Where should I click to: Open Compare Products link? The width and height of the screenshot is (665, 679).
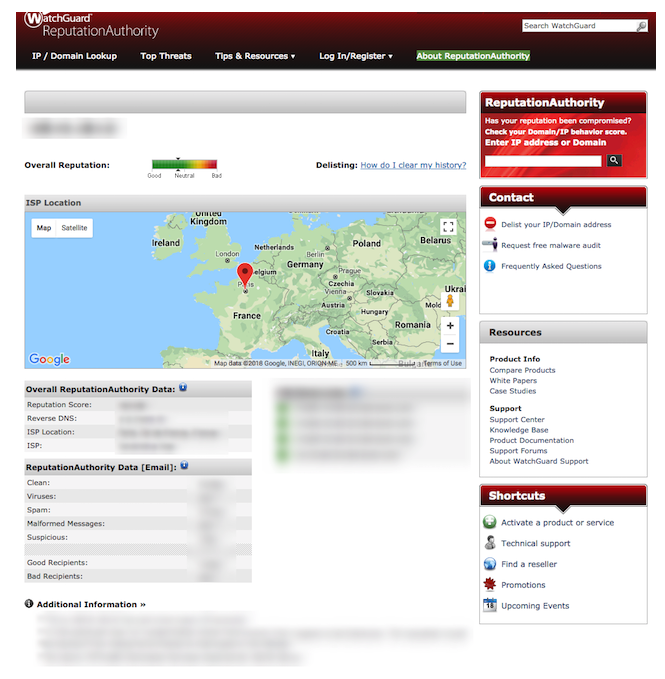[522, 370]
